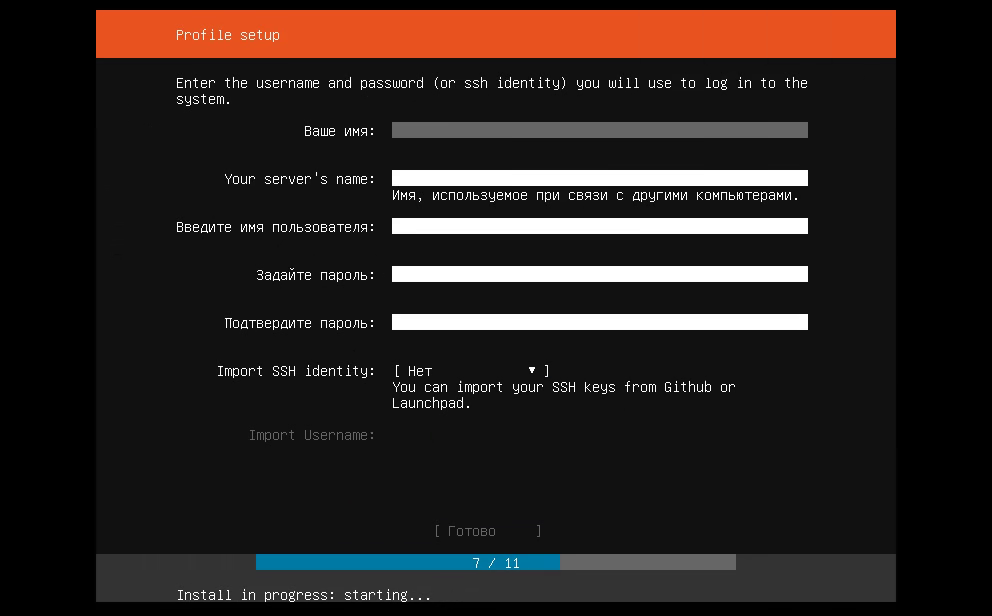Screen dimensions: 992x616
Task: Click the "Ваше имя" input field
Action: tap(599, 130)
